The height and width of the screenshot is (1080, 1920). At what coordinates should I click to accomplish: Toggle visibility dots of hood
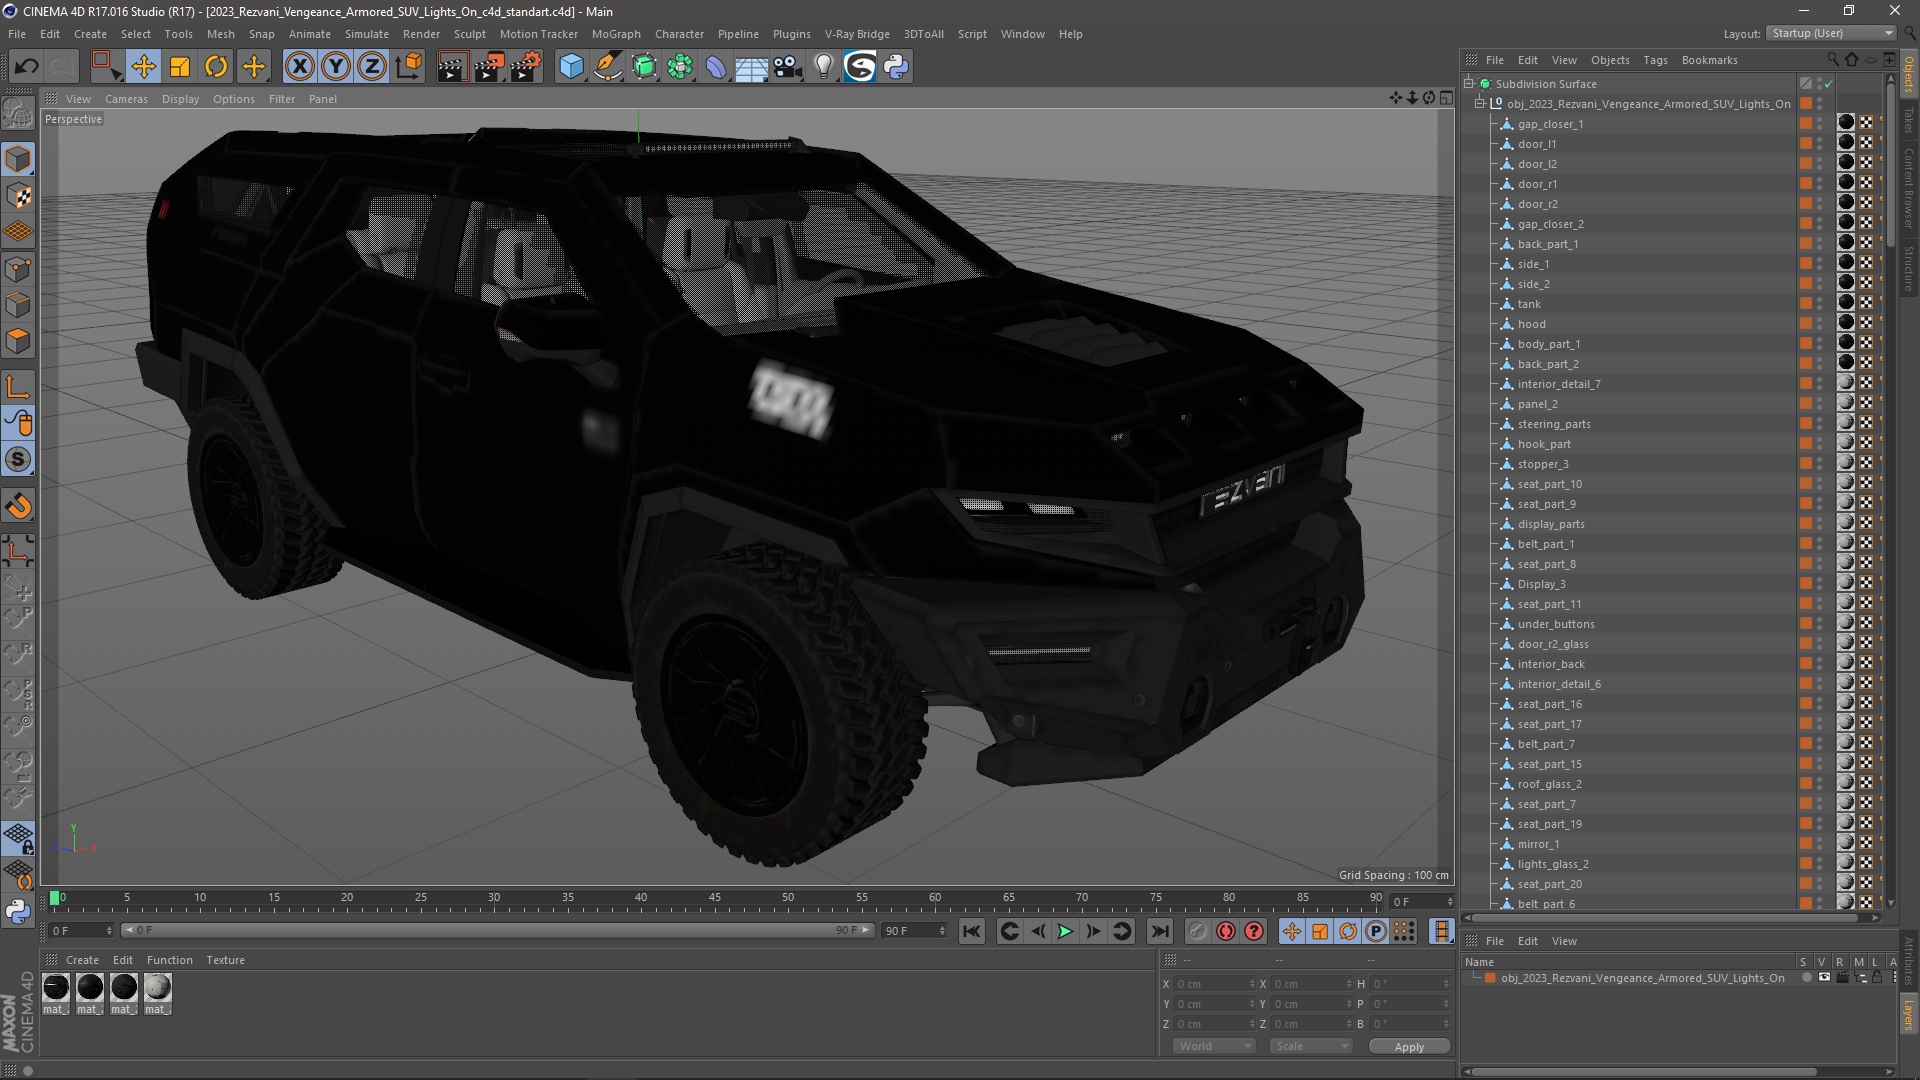(1820, 324)
